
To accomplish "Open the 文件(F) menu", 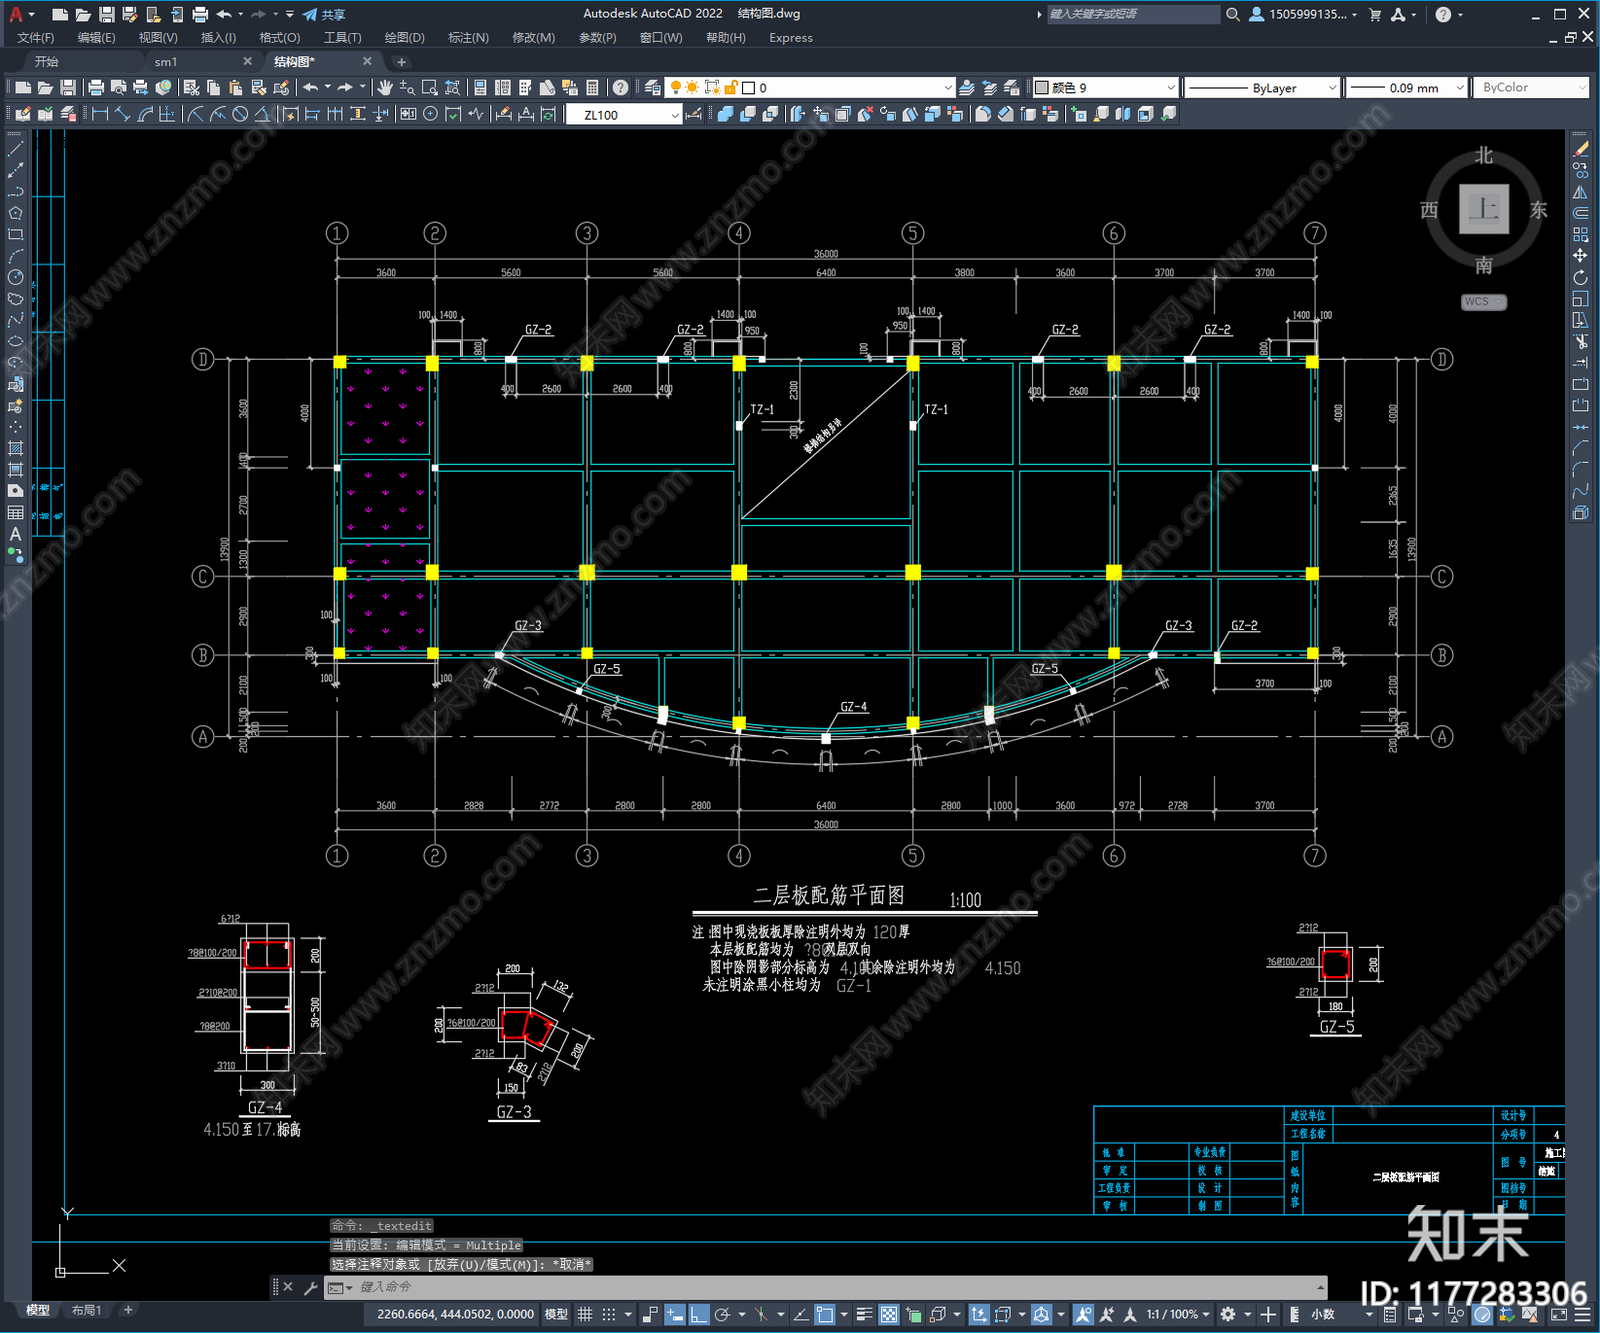I will 35,38.
